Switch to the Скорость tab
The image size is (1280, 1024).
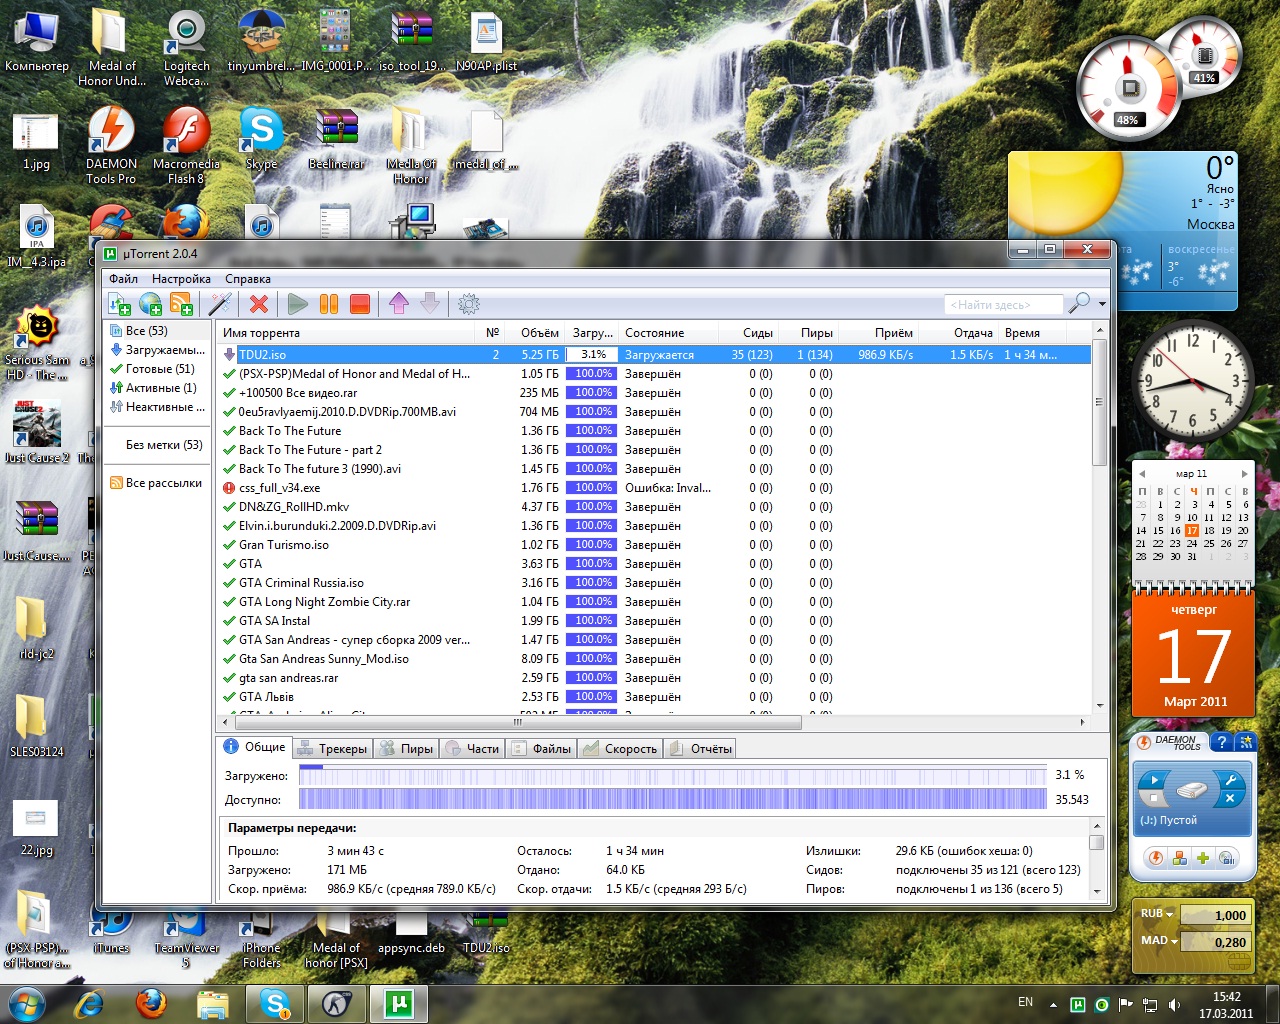[x=620, y=748]
